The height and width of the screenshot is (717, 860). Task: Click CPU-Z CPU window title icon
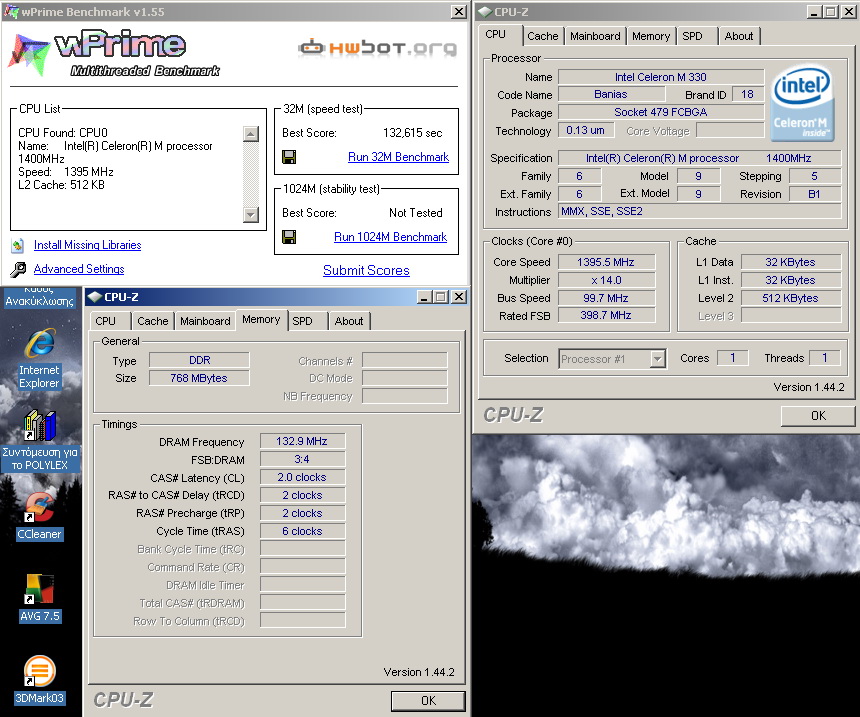[485, 12]
